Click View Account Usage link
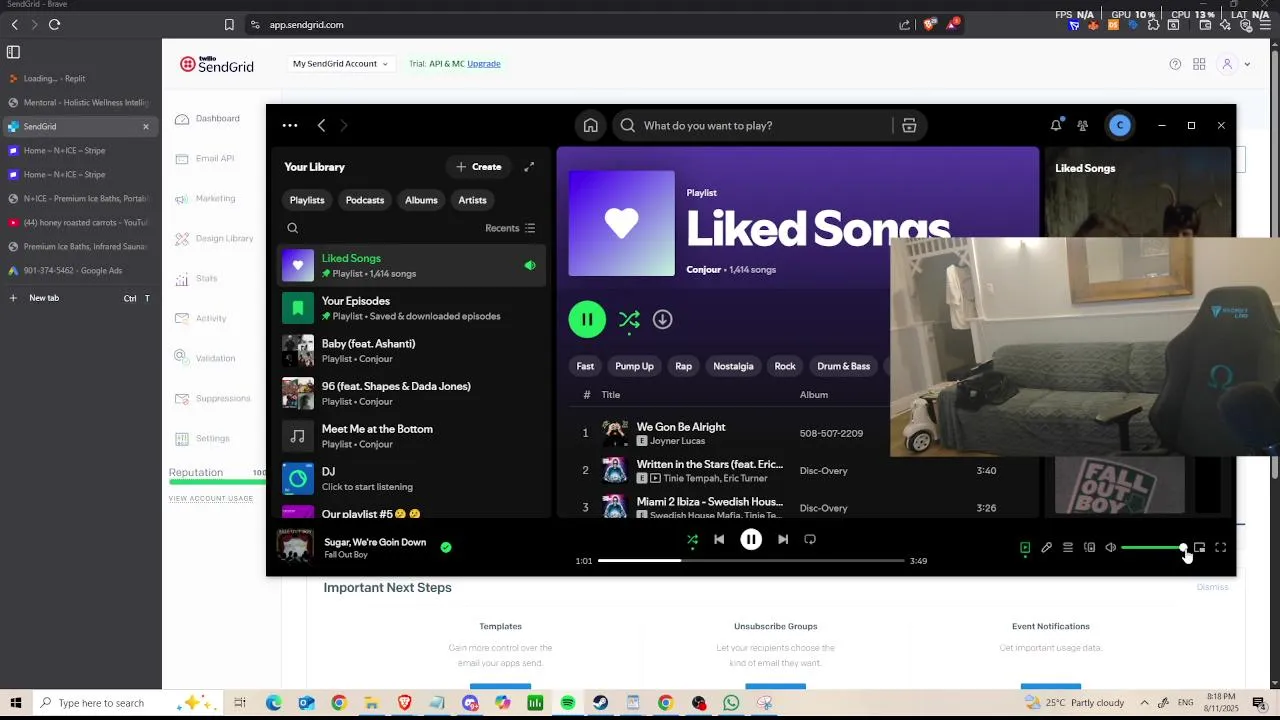The image size is (1280, 720). [x=211, y=499]
